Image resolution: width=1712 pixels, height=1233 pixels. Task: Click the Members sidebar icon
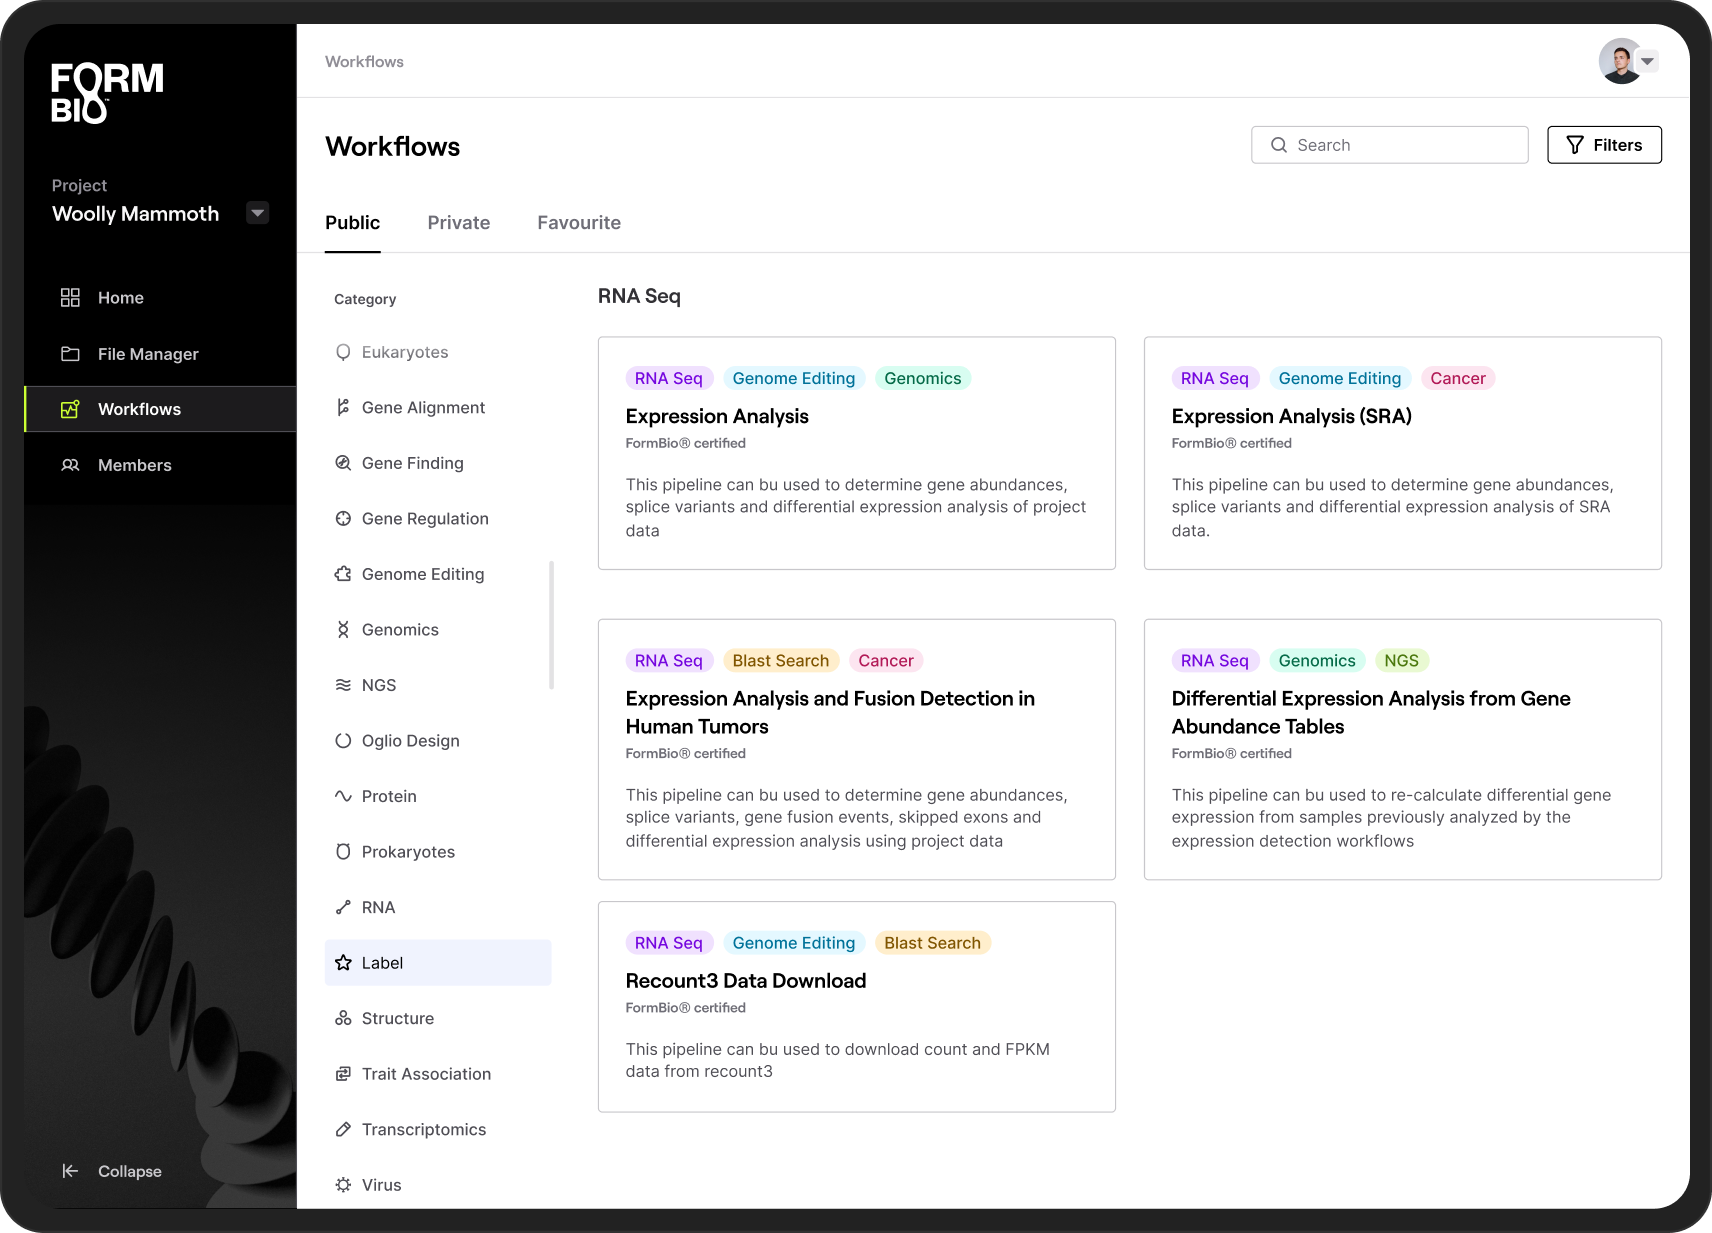tap(70, 465)
